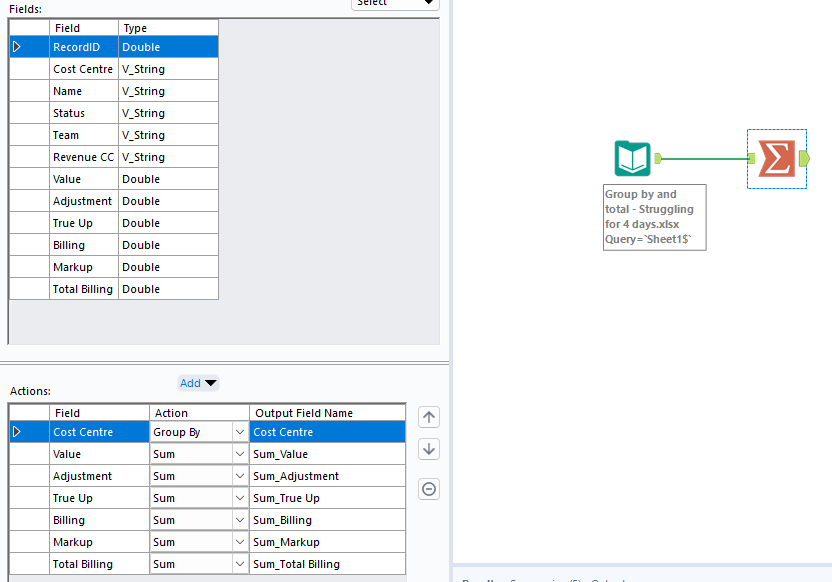Open the Sum action dropdown for Markup
The image size is (832, 582).
tap(239, 541)
